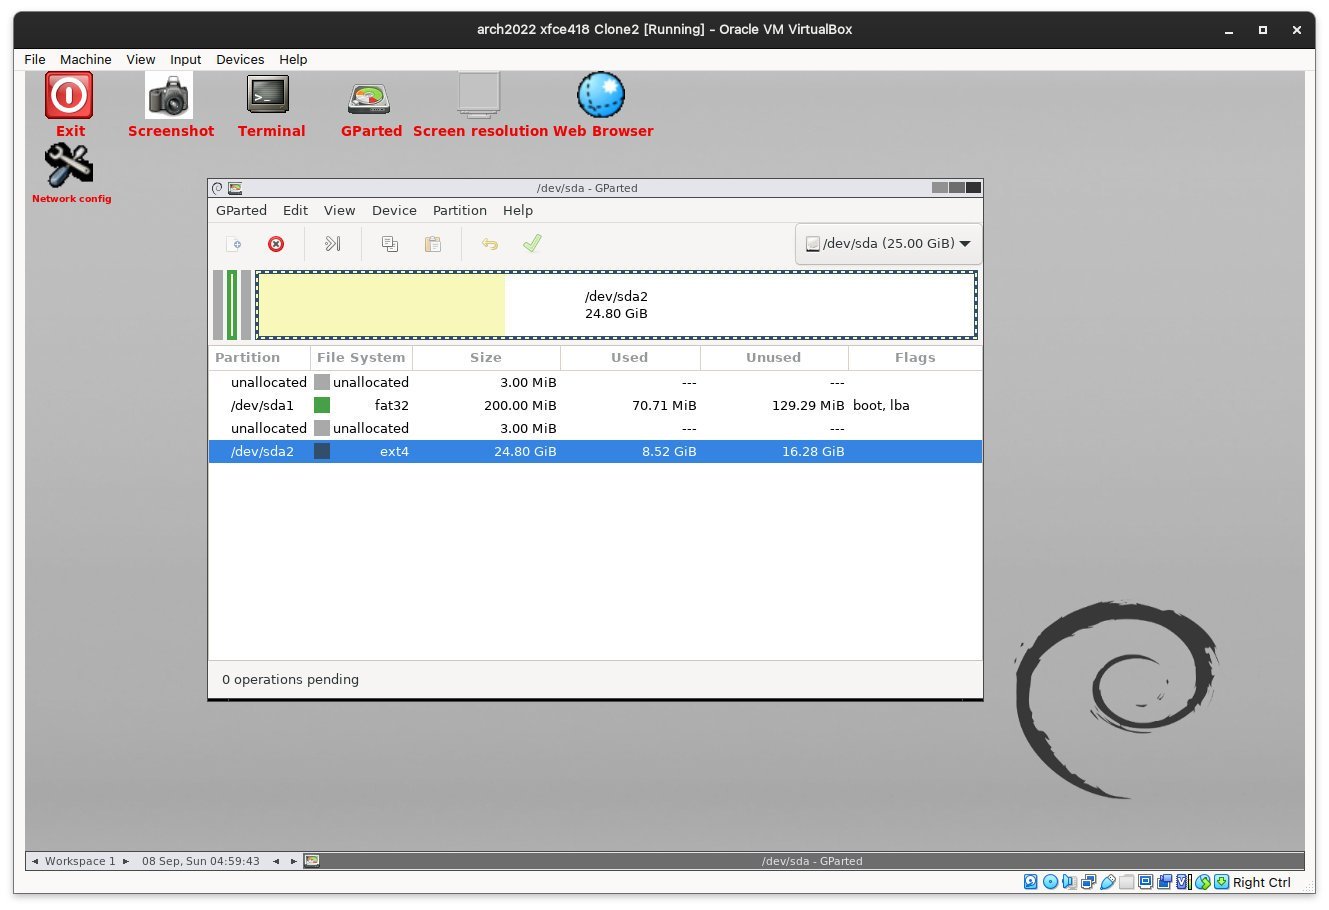Open the GParted menu in the menu bar
The image size is (1329, 910).
pyautogui.click(x=241, y=210)
